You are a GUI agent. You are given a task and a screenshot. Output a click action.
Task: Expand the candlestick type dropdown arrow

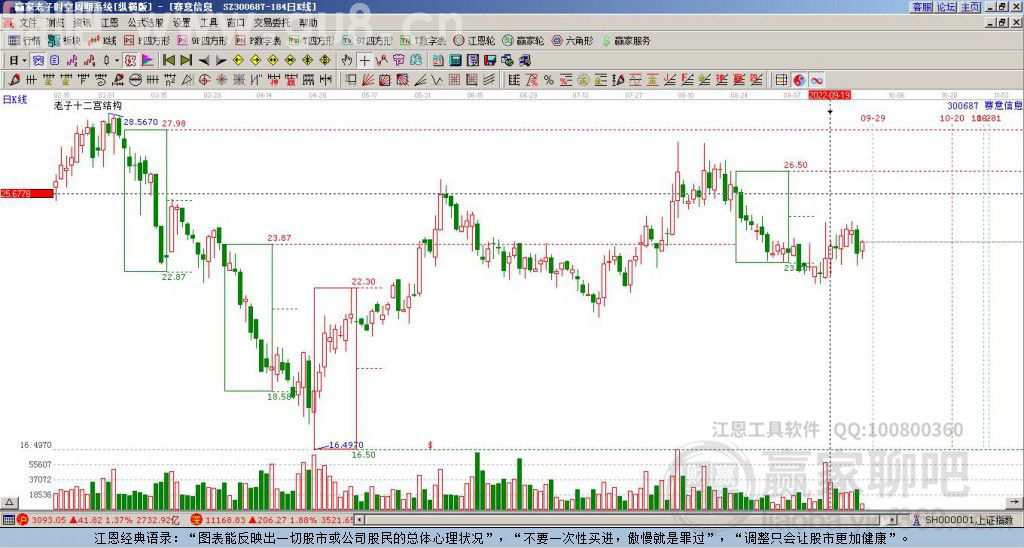click(117, 61)
